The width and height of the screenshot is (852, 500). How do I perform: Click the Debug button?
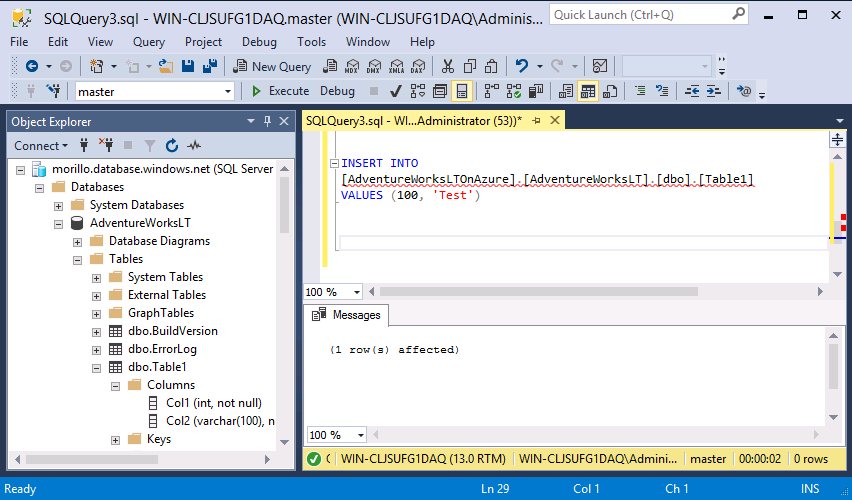click(337, 91)
